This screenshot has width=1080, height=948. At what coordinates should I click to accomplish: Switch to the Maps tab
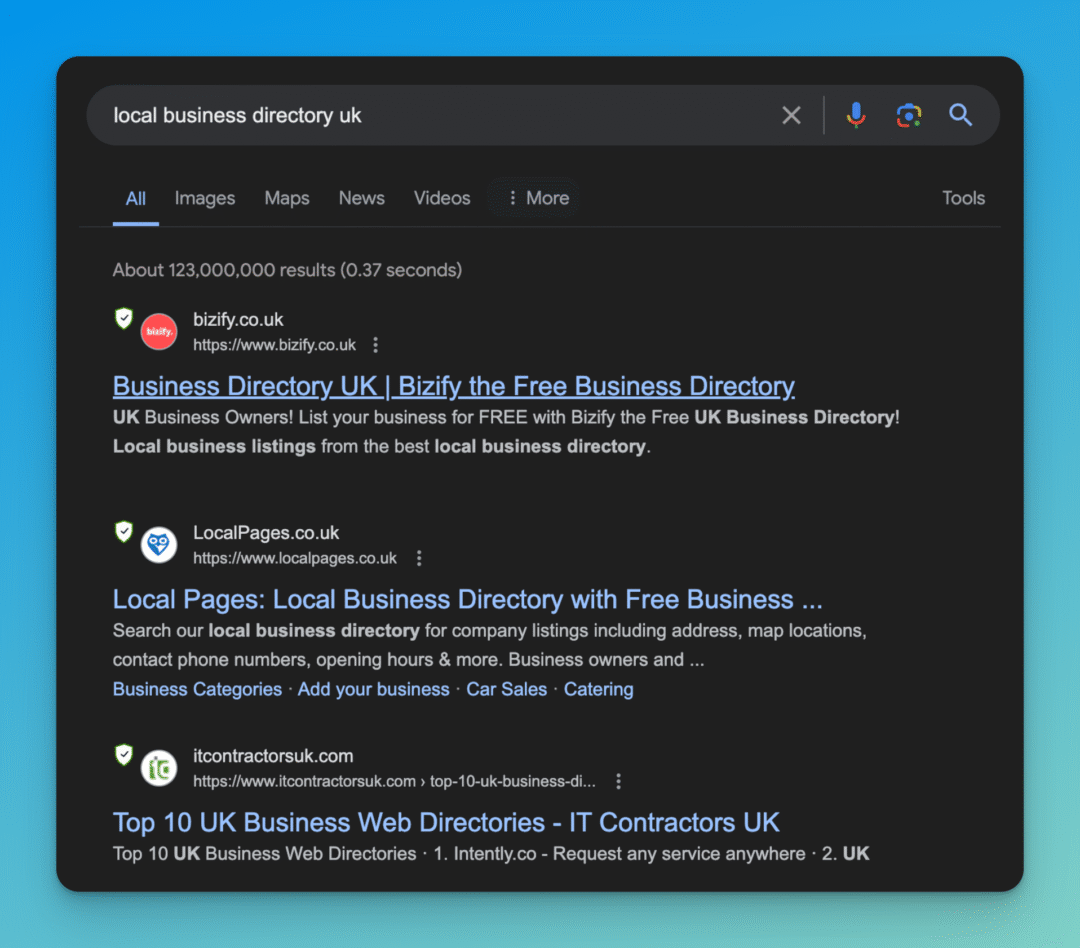click(x=287, y=198)
